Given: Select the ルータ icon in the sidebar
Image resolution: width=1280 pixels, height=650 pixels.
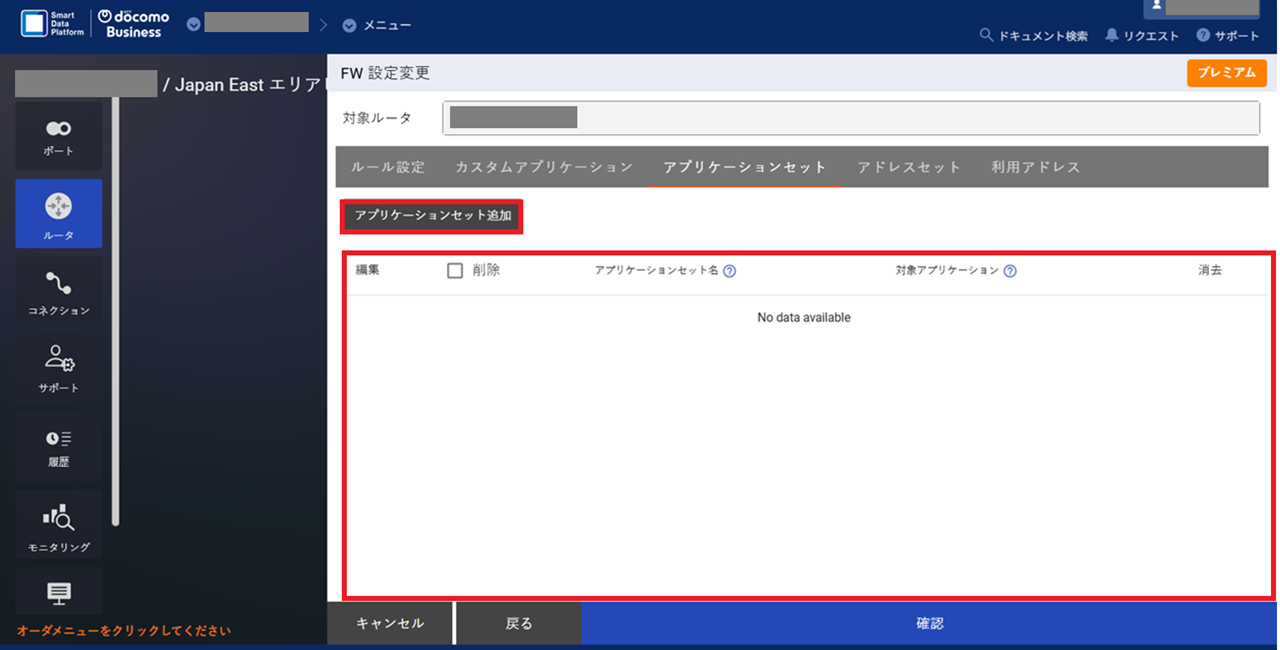Looking at the screenshot, I should [59, 205].
